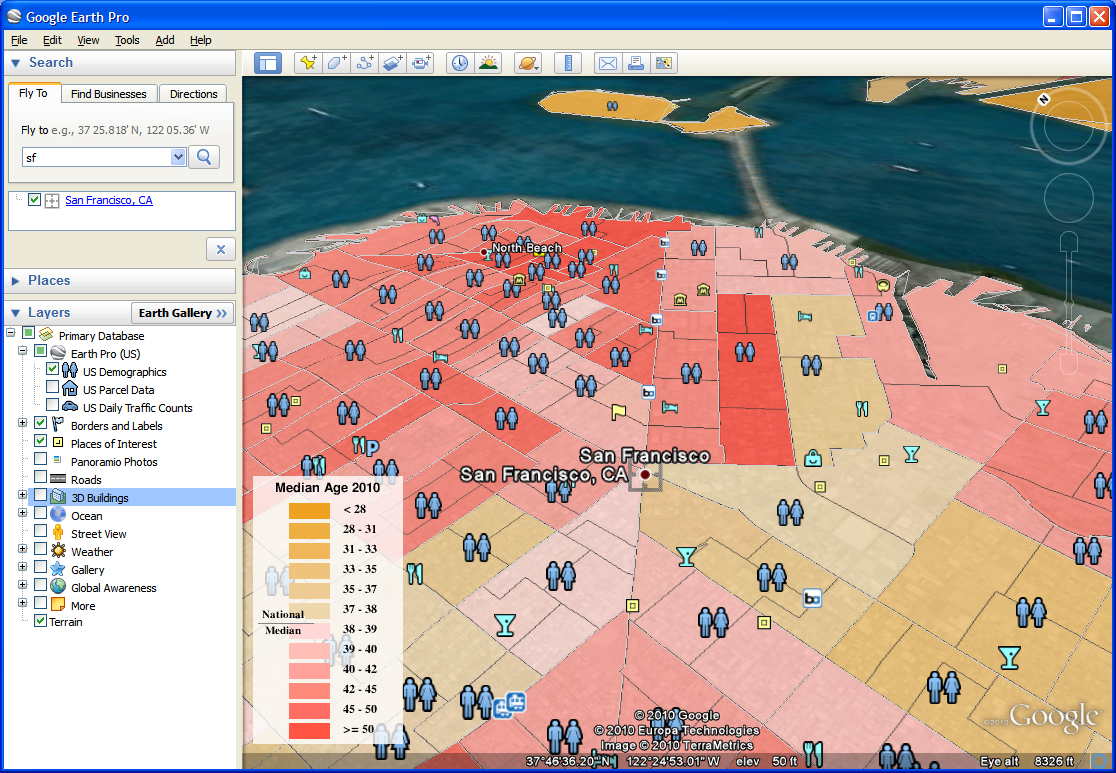The width and height of the screenshot is (1116, 773).
Task: Uncheck Borders and Labels checkbox
Action: coord(41,423)
